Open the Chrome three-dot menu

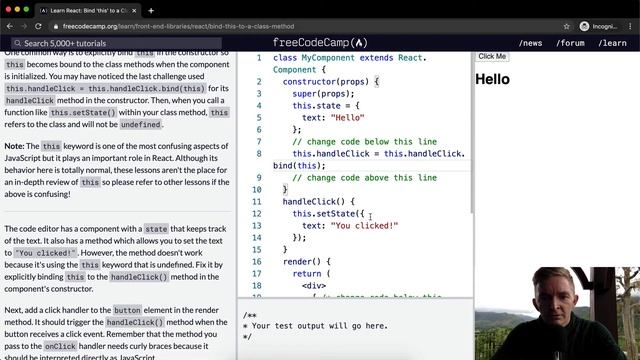pos(630,27)
